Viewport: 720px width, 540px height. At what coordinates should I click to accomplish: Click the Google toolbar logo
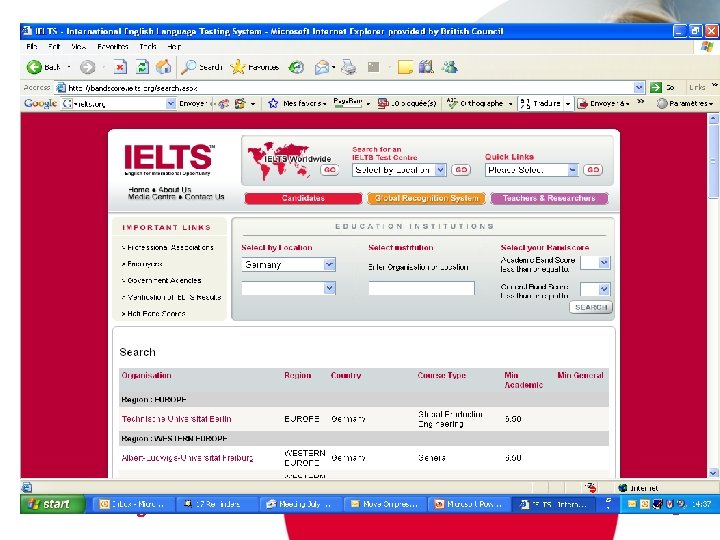click(x=41, y=103)
